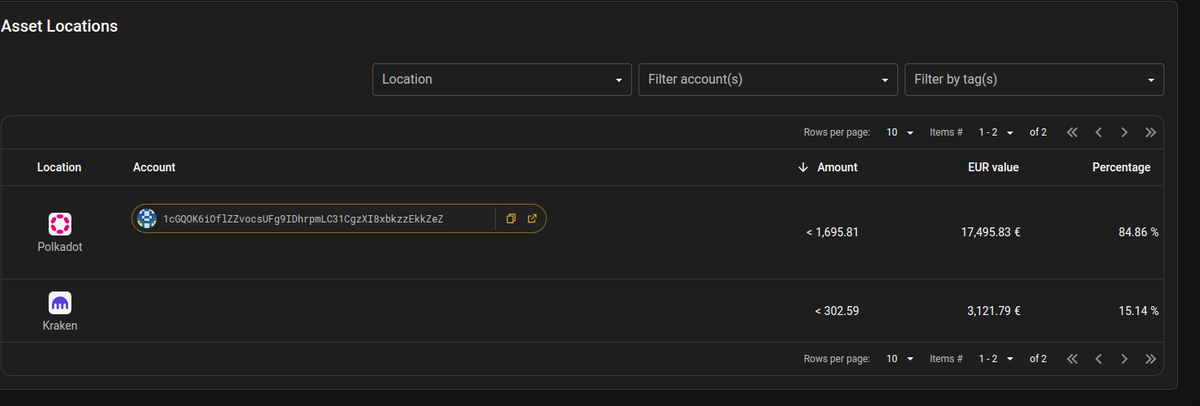Go to first page in bottom pagination

point(1072,358)
